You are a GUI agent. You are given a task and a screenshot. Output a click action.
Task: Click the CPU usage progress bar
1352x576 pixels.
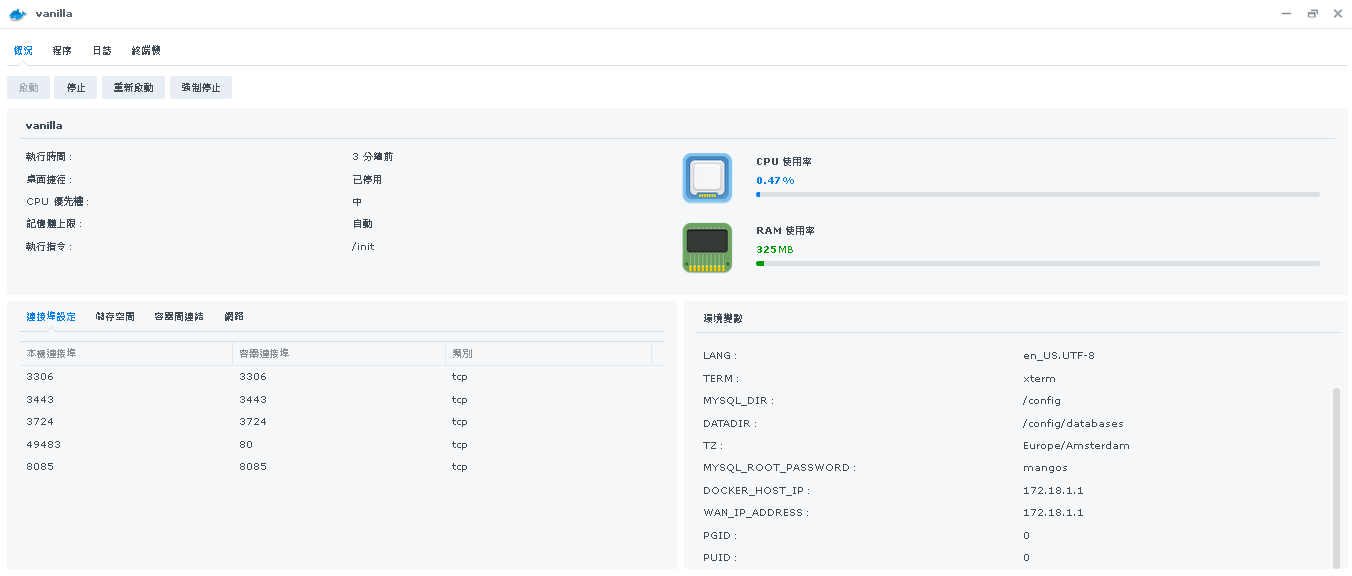click(x=1037, y=194)
